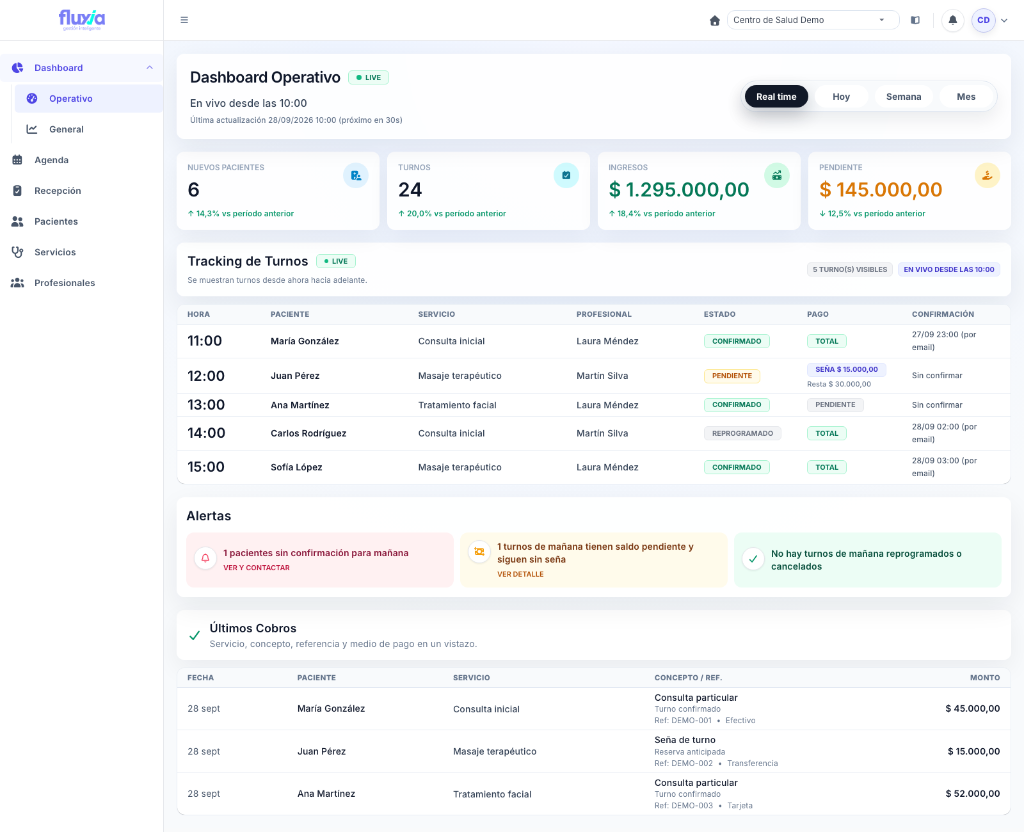1024x832 pixels.
Task: Select the 11:00 María González row
Action: [x=594, y=341]
